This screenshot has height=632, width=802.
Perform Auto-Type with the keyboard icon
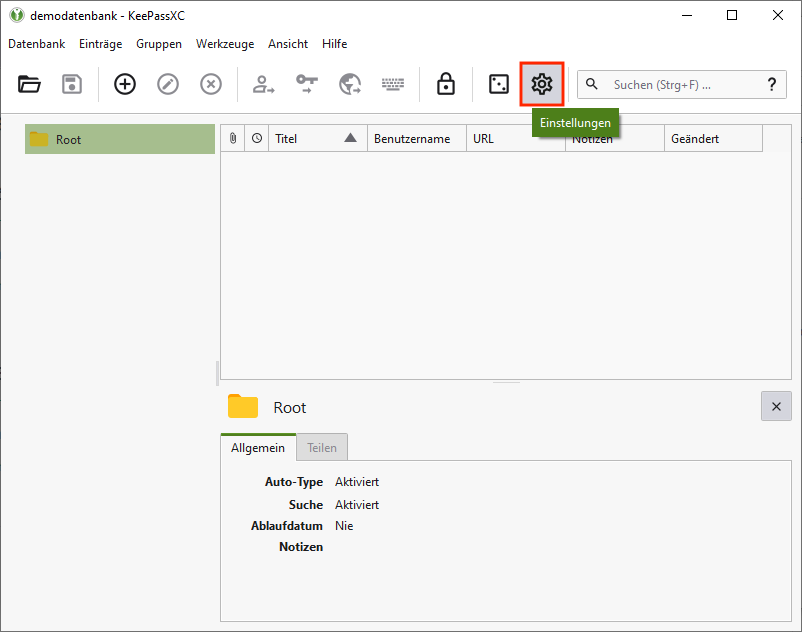pyautogui.click(x=392, y=85)
